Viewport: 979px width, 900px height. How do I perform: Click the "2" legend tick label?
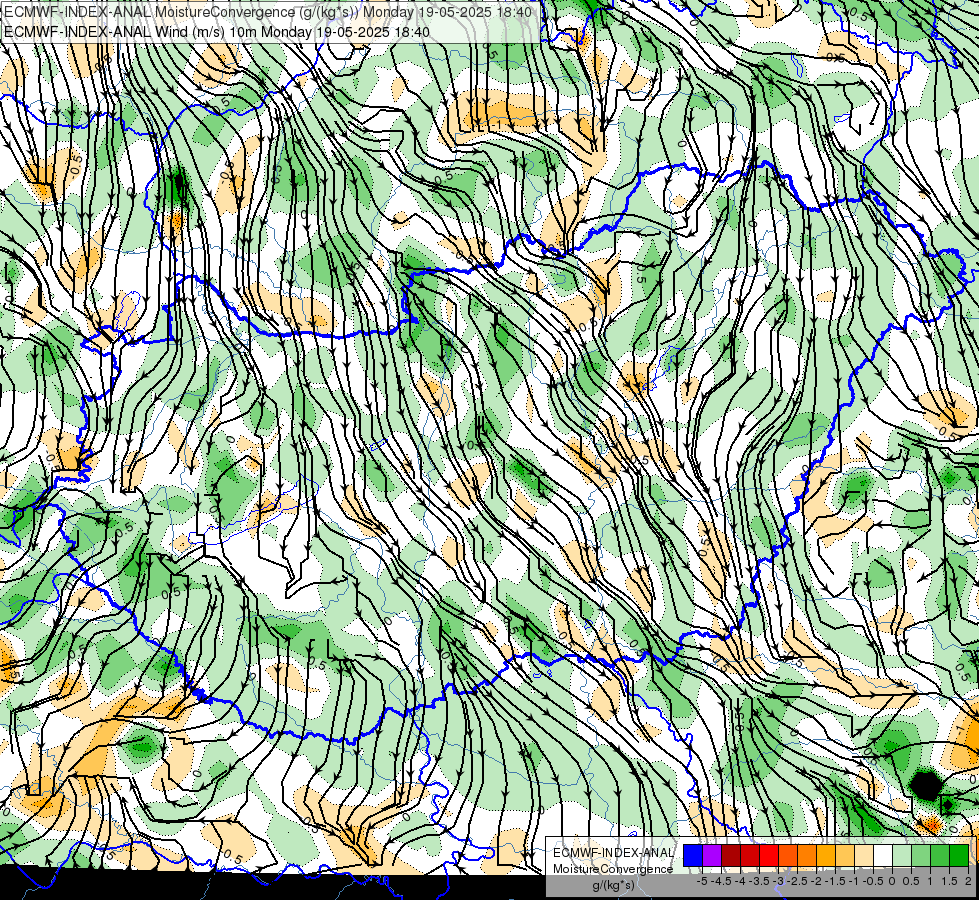(968, 881)
